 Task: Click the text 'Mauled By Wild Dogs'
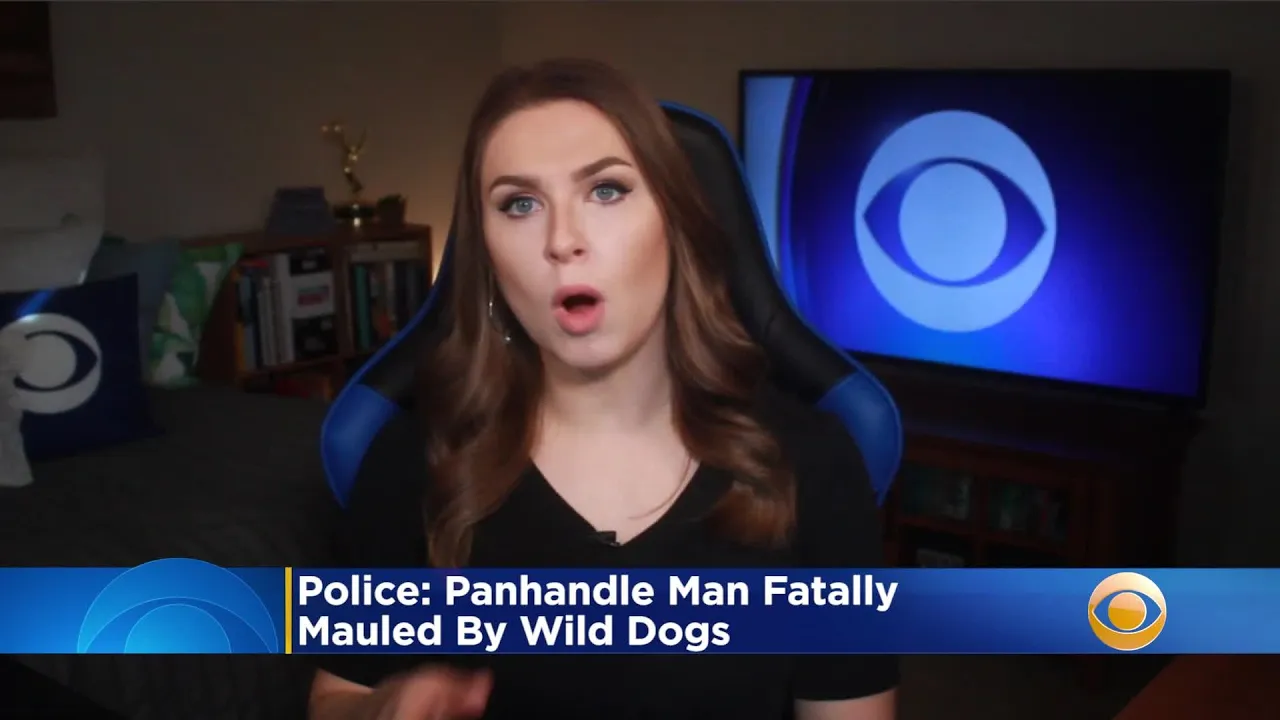pyautogui.click(x=514, y=632)
